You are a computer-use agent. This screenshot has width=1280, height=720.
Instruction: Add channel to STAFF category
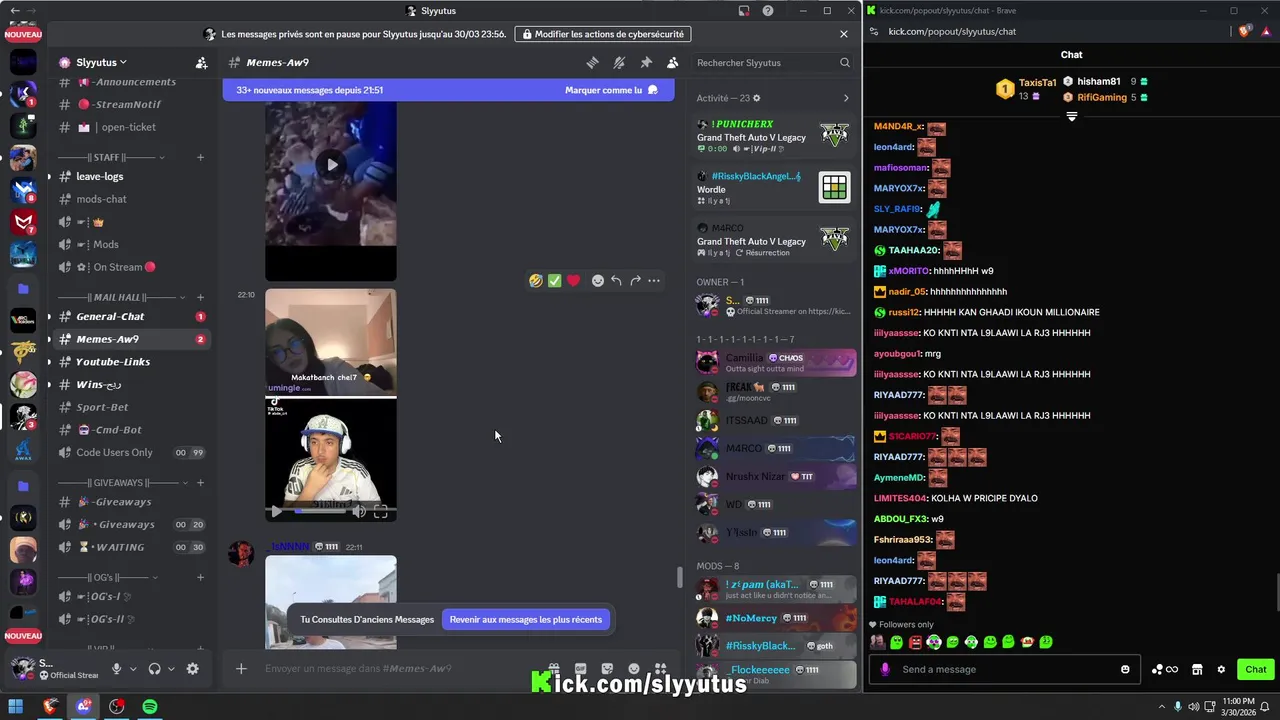200,157
